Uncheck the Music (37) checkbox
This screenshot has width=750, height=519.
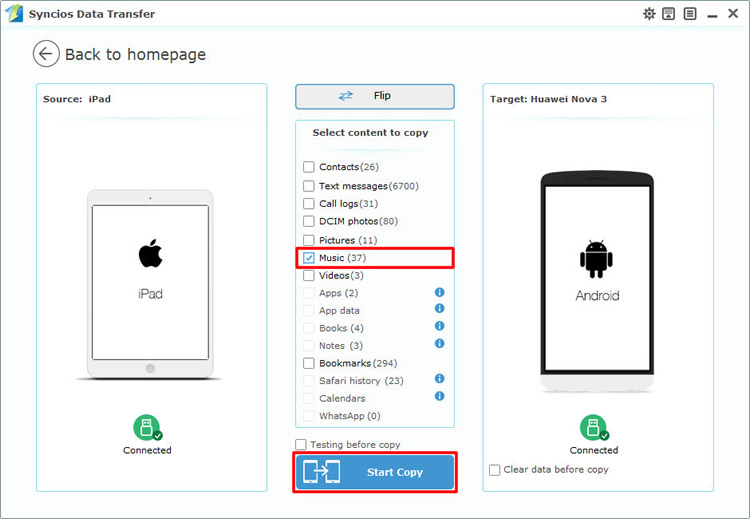pyautogui.click(x=309, y=258)
